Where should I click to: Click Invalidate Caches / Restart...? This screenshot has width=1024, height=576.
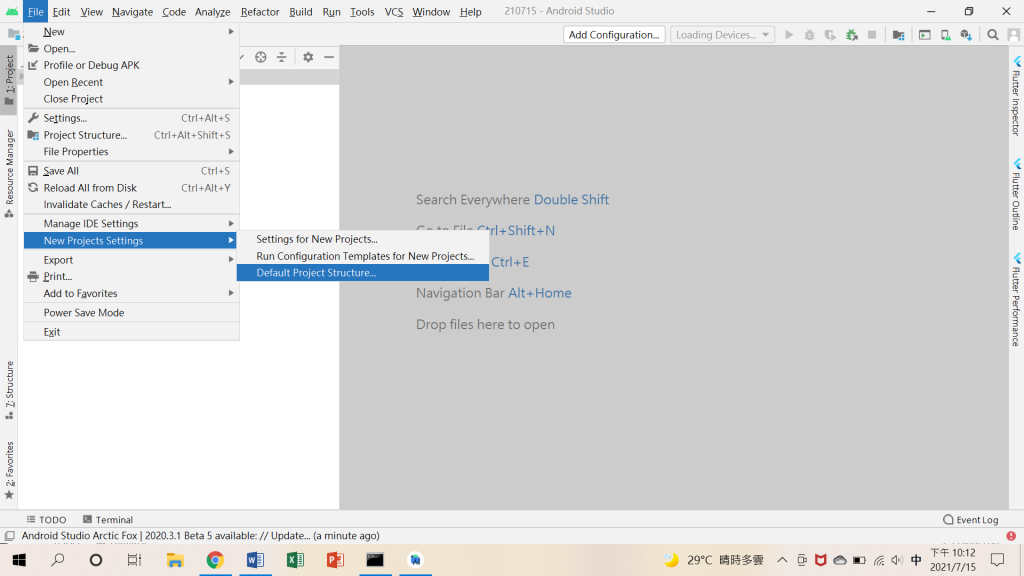[x=131, y=204]
